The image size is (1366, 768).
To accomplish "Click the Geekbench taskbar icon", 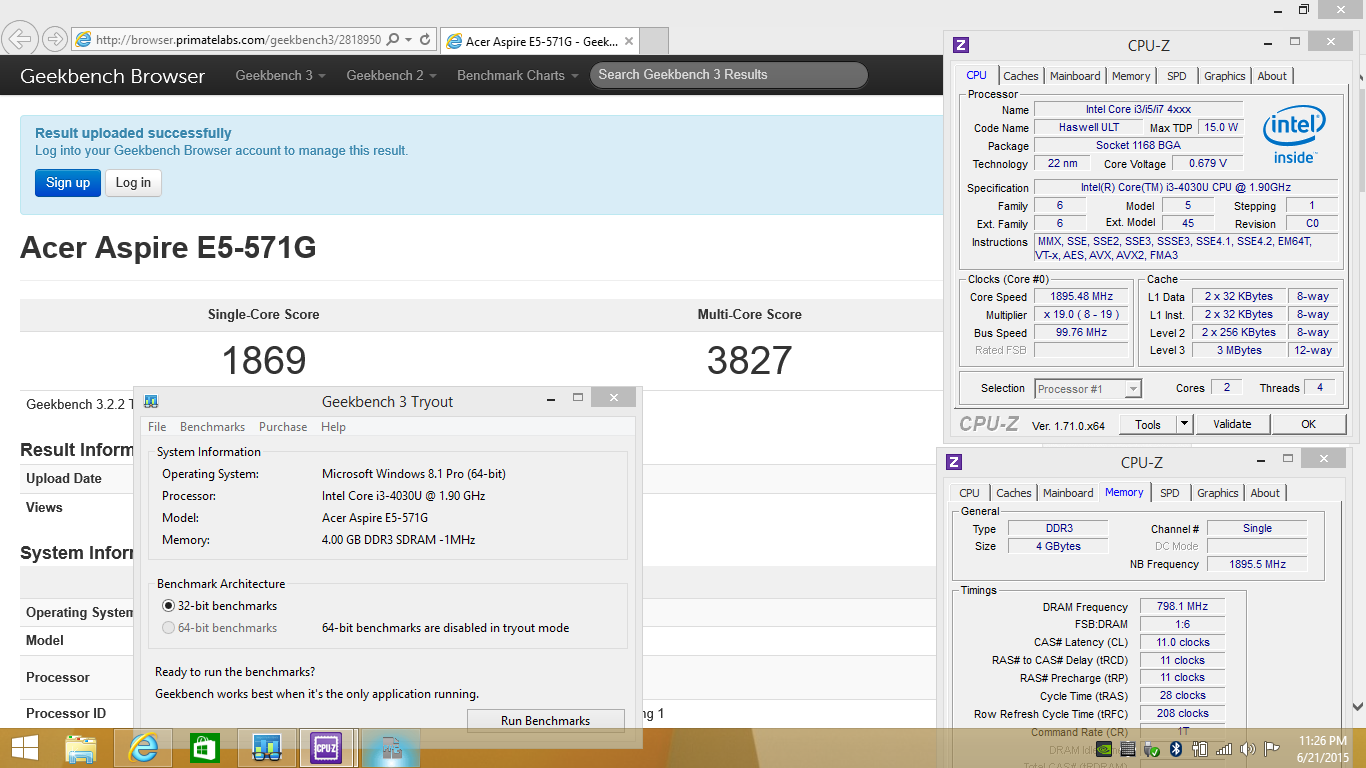I will [x=266, y=748].
